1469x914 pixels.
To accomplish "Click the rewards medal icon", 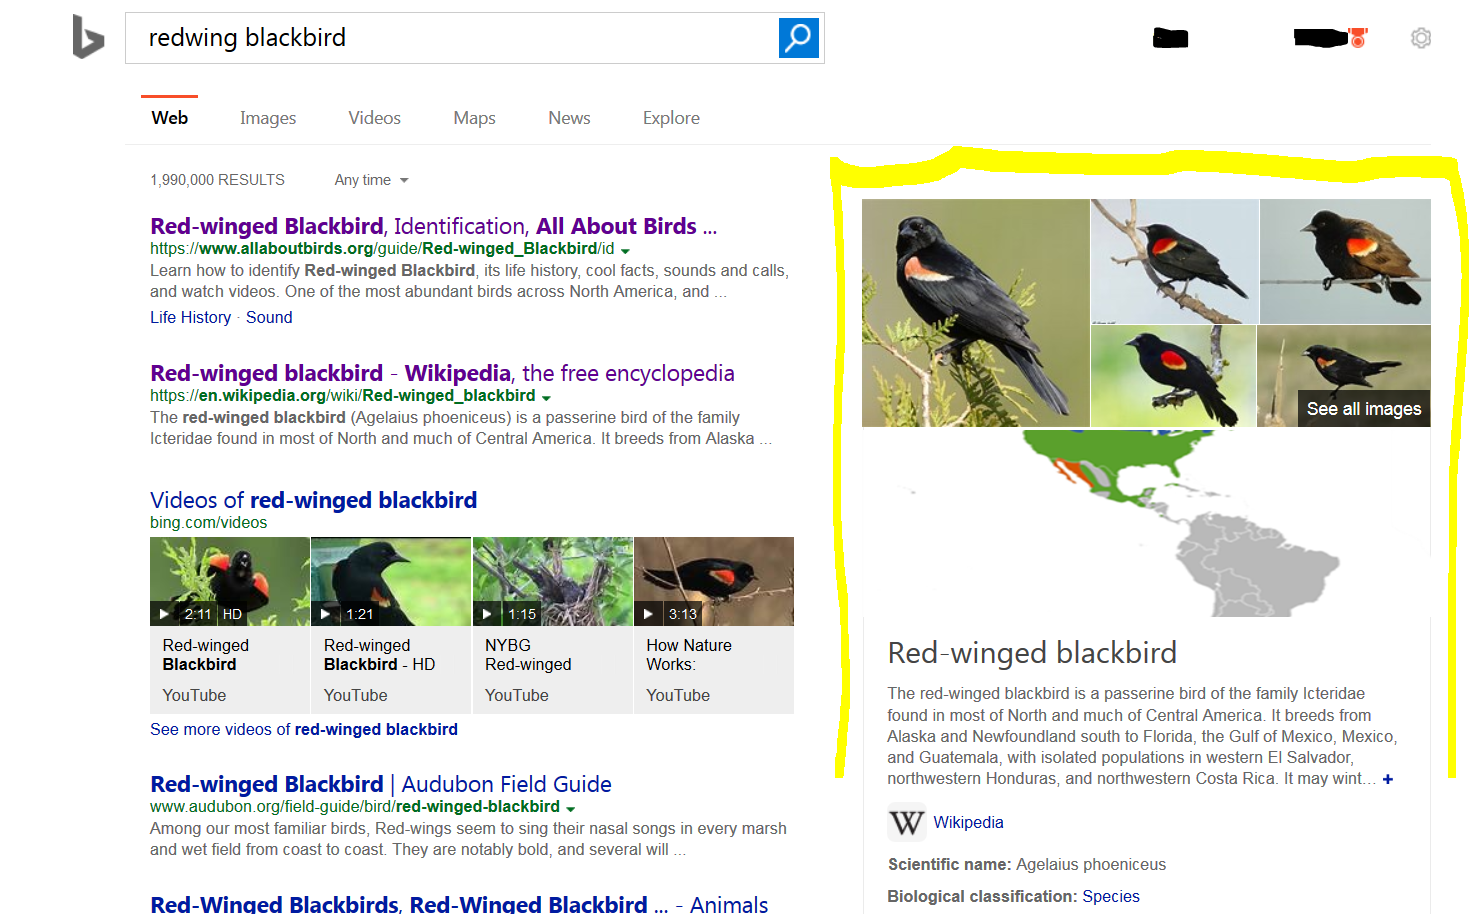I will 1358,38.
